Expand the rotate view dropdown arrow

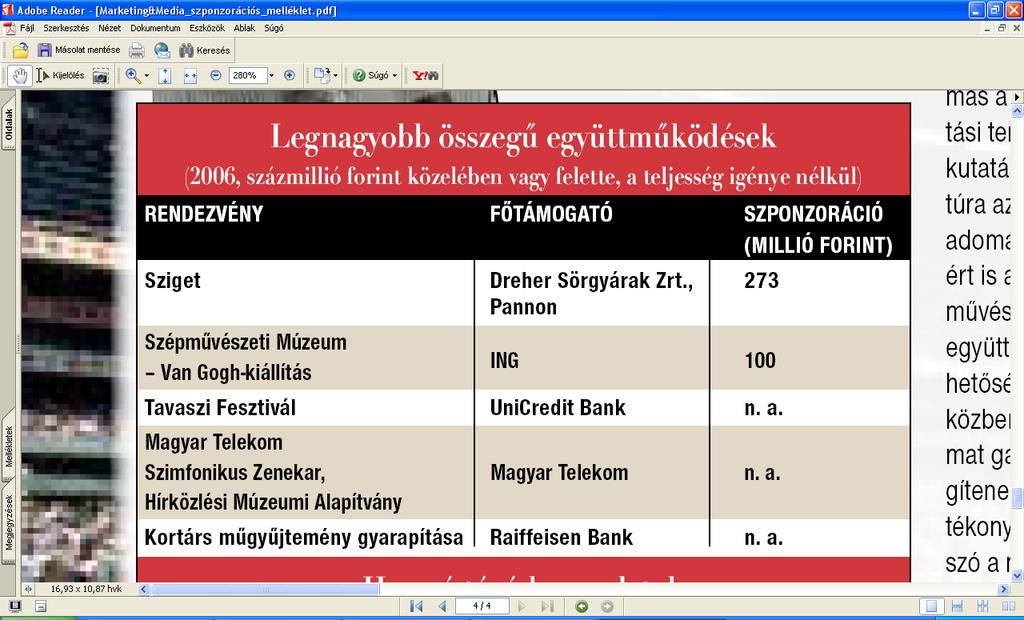coord(336,76)
